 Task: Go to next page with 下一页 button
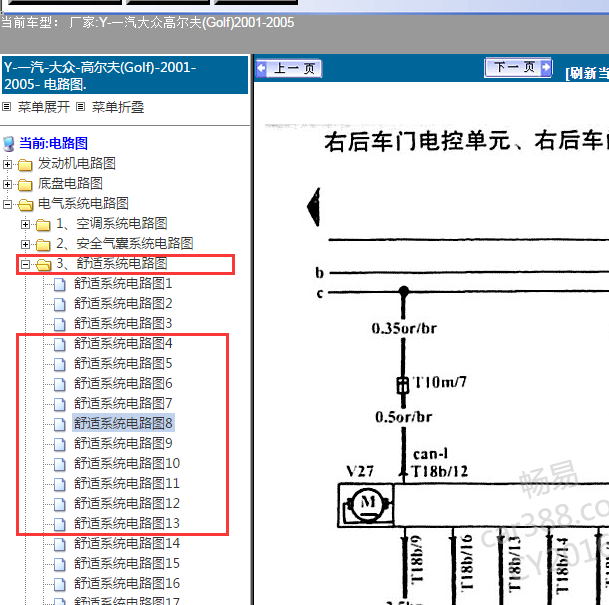518,68
